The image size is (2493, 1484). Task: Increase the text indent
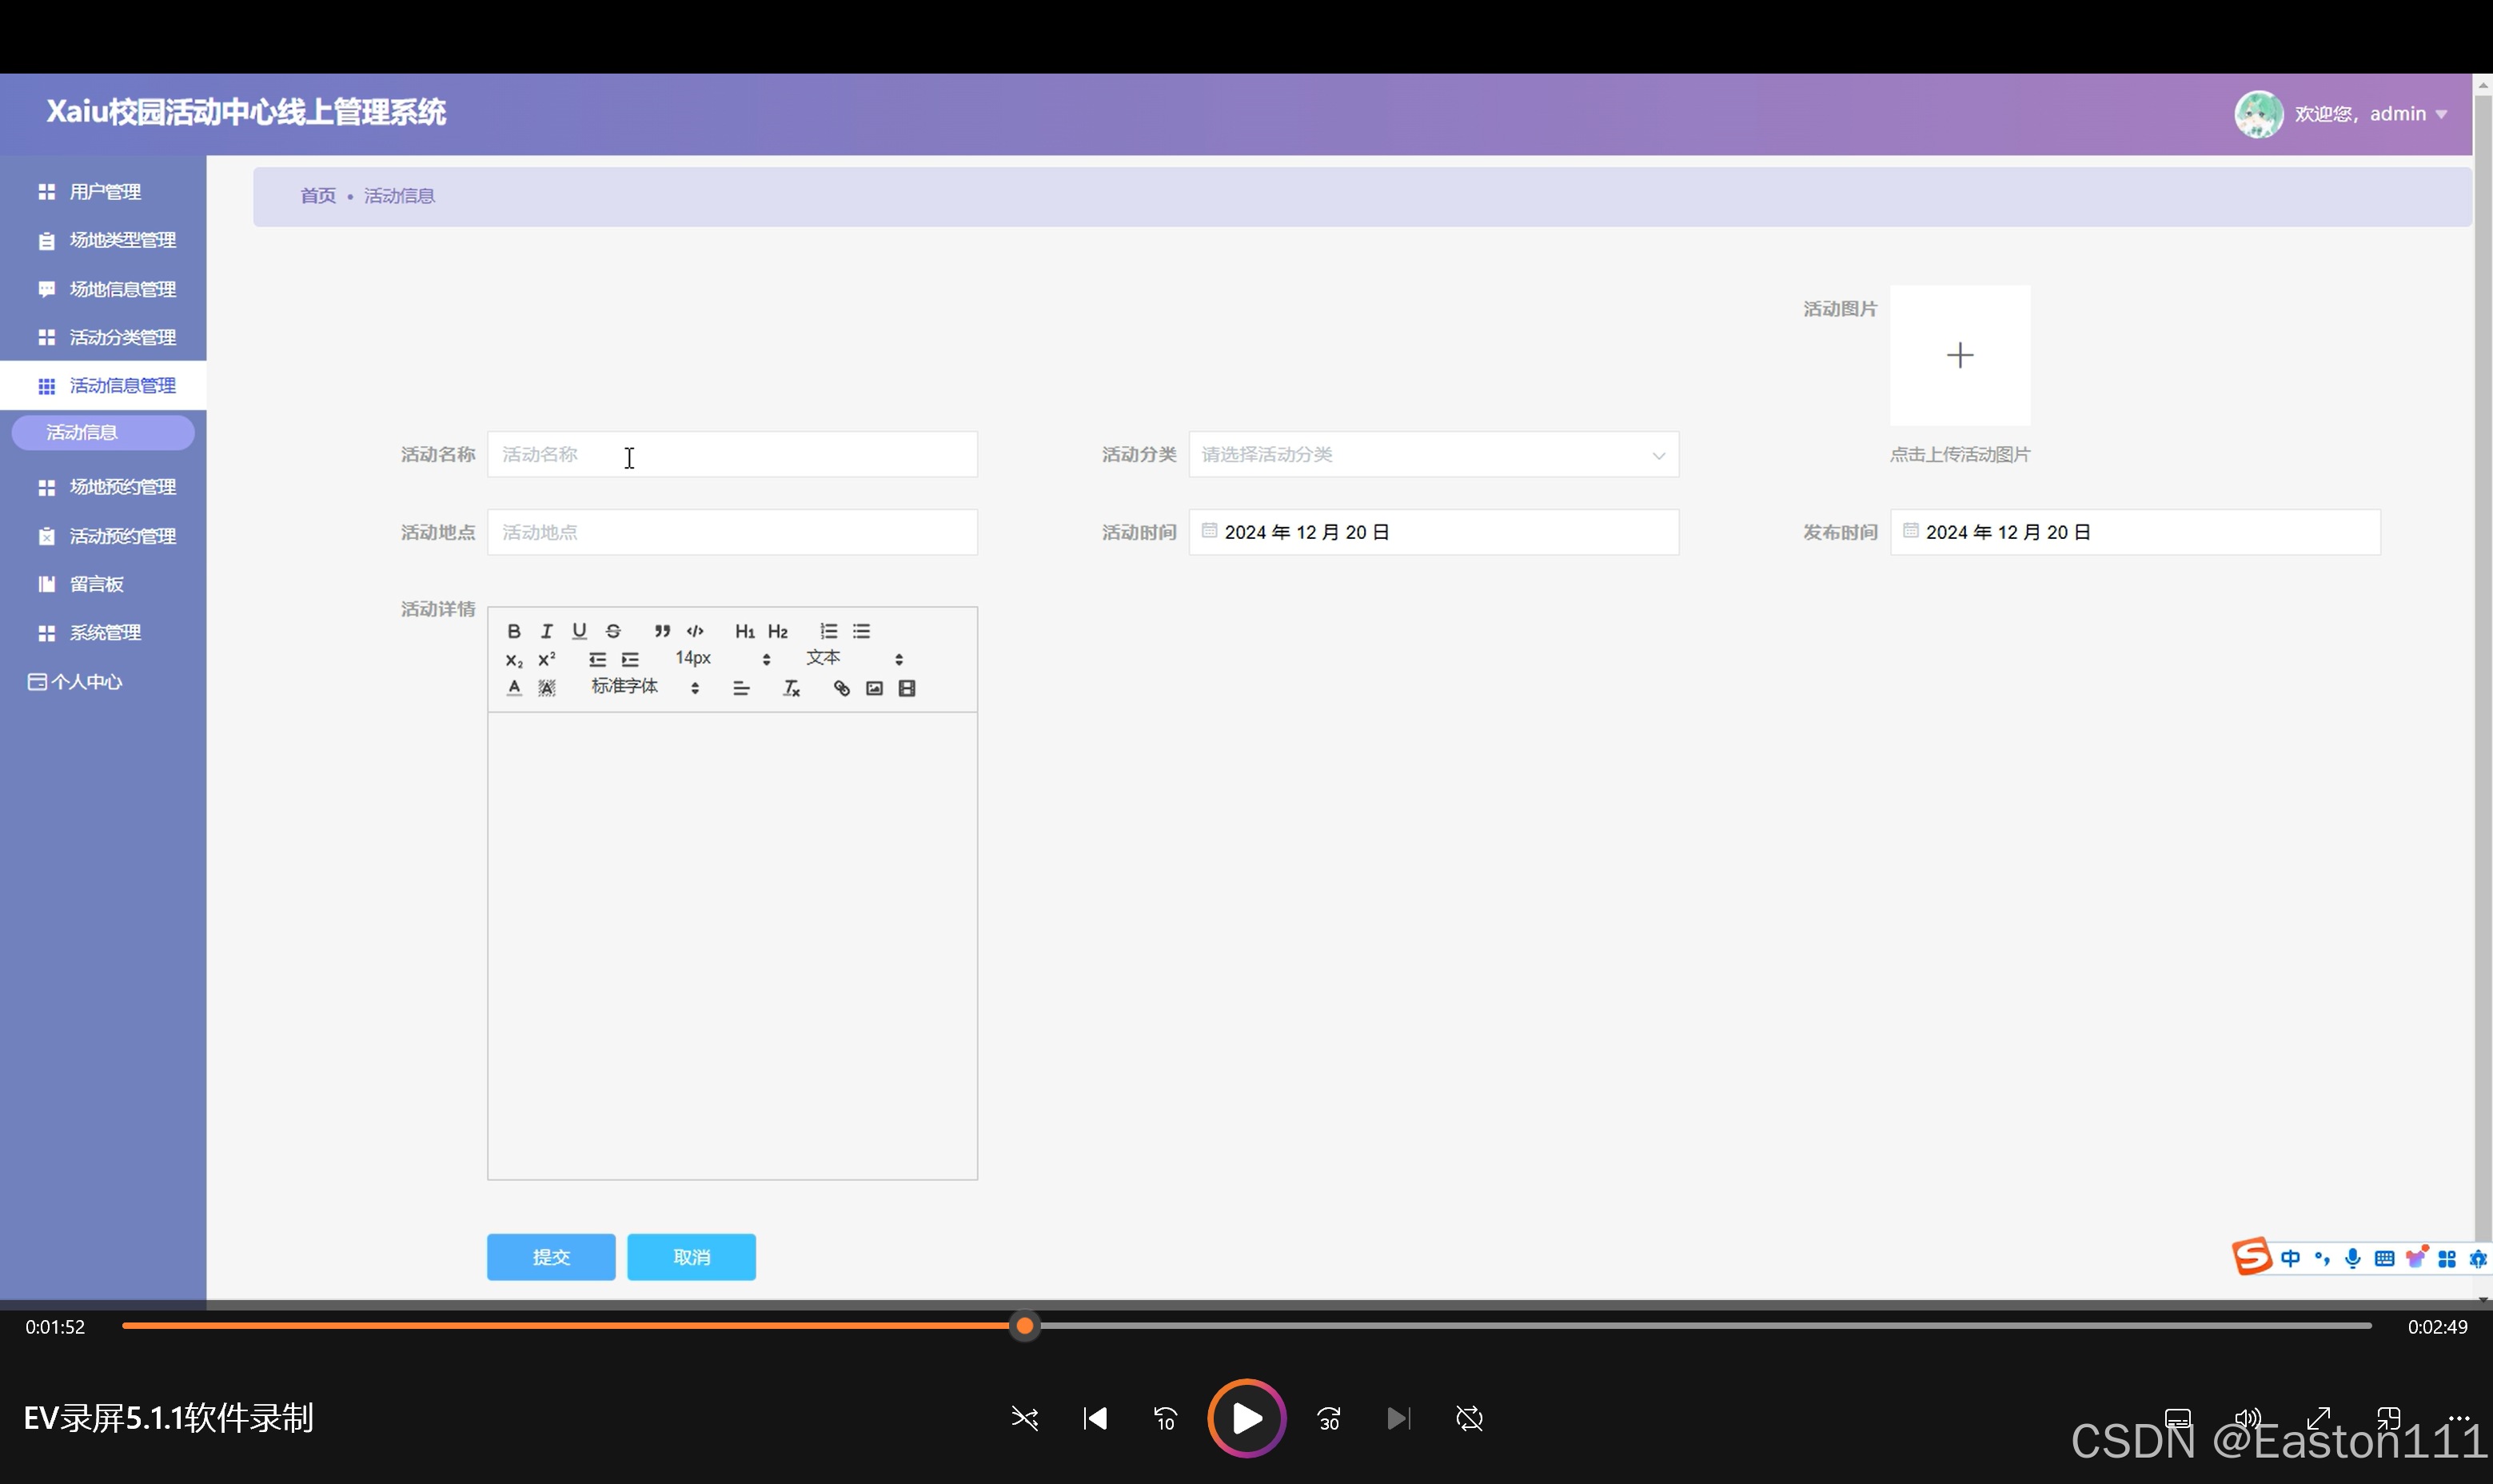(630, 660)
